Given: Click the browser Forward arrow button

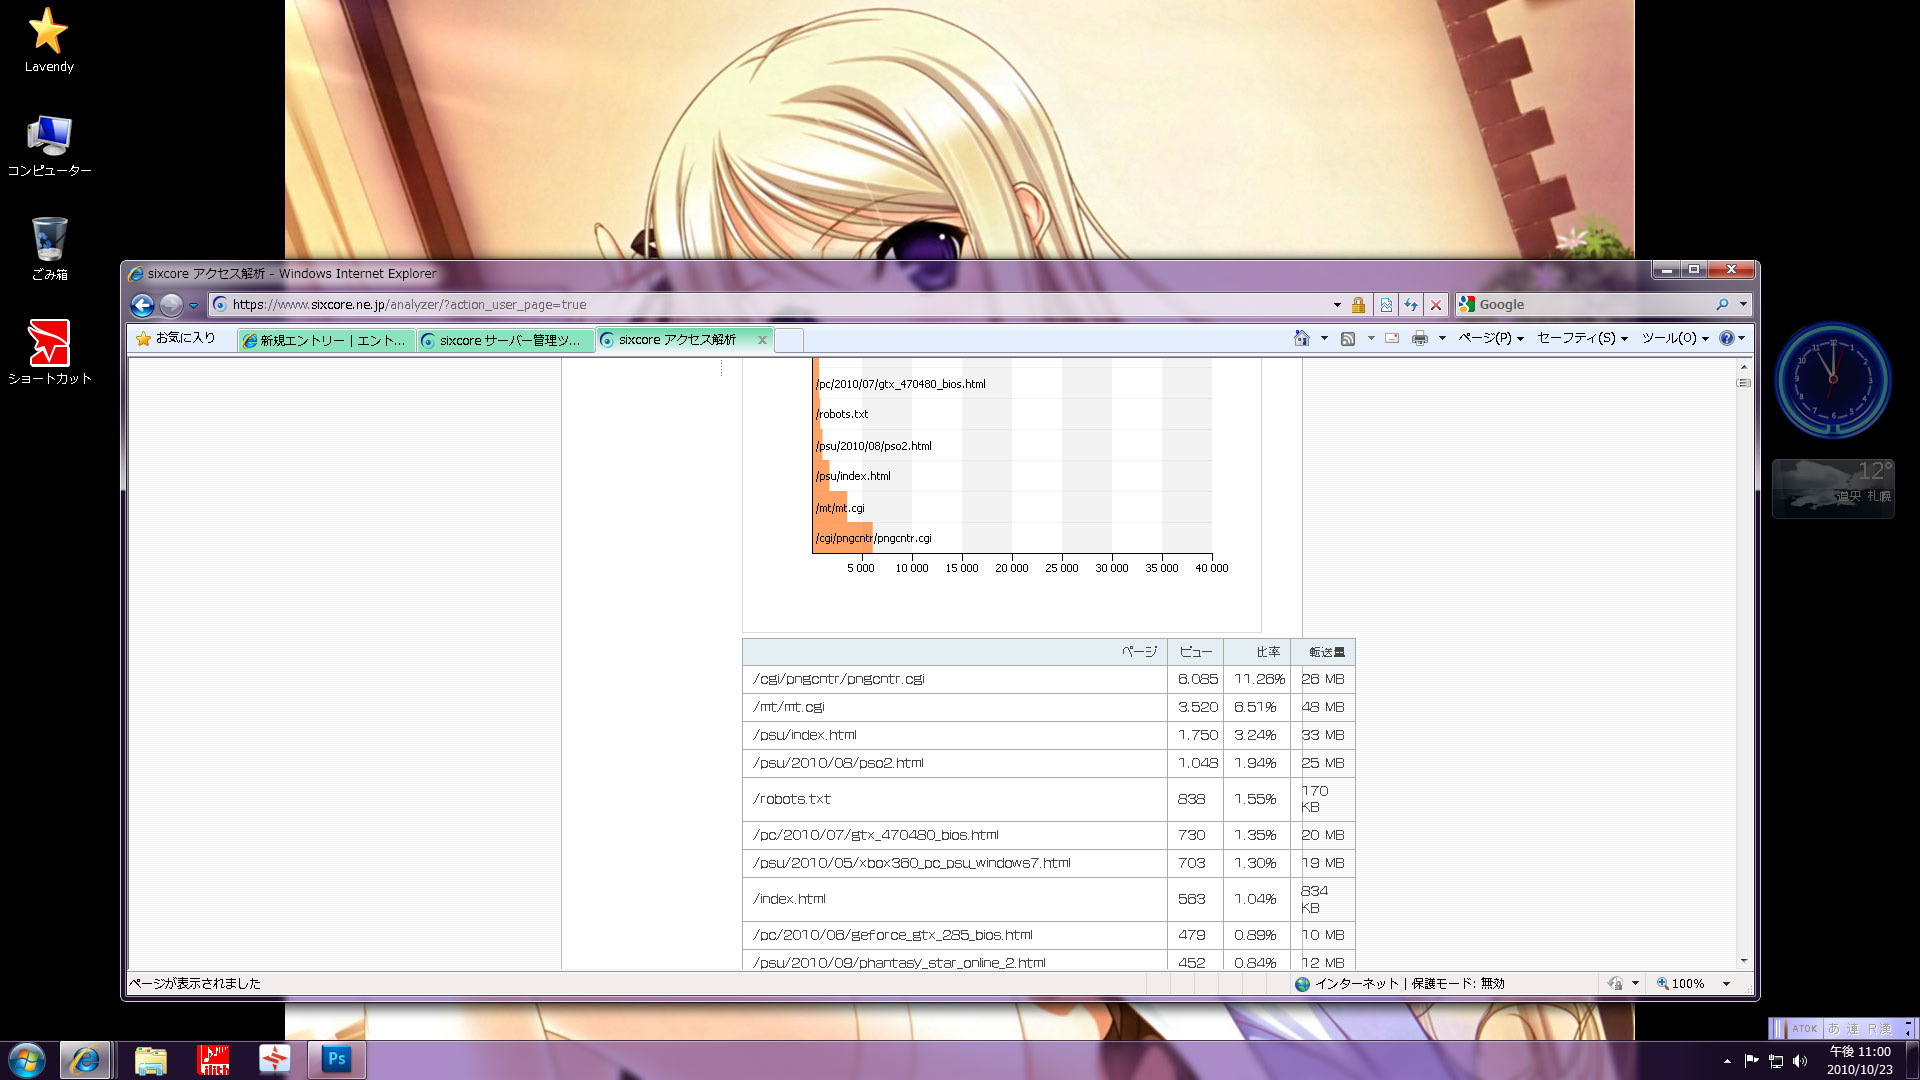Looking at the screenshot, I should [x=171, y=305].
